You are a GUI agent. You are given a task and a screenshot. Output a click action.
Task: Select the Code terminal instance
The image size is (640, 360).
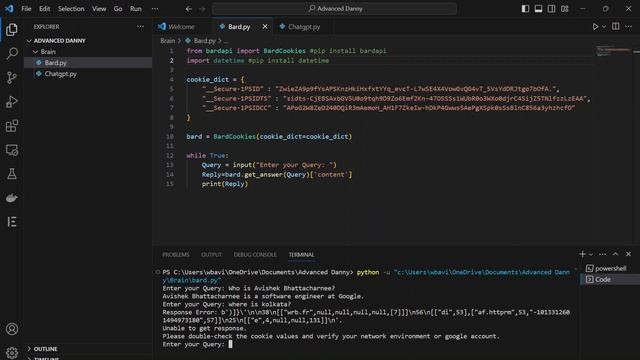pyautogui.click(x=610, y=280)
